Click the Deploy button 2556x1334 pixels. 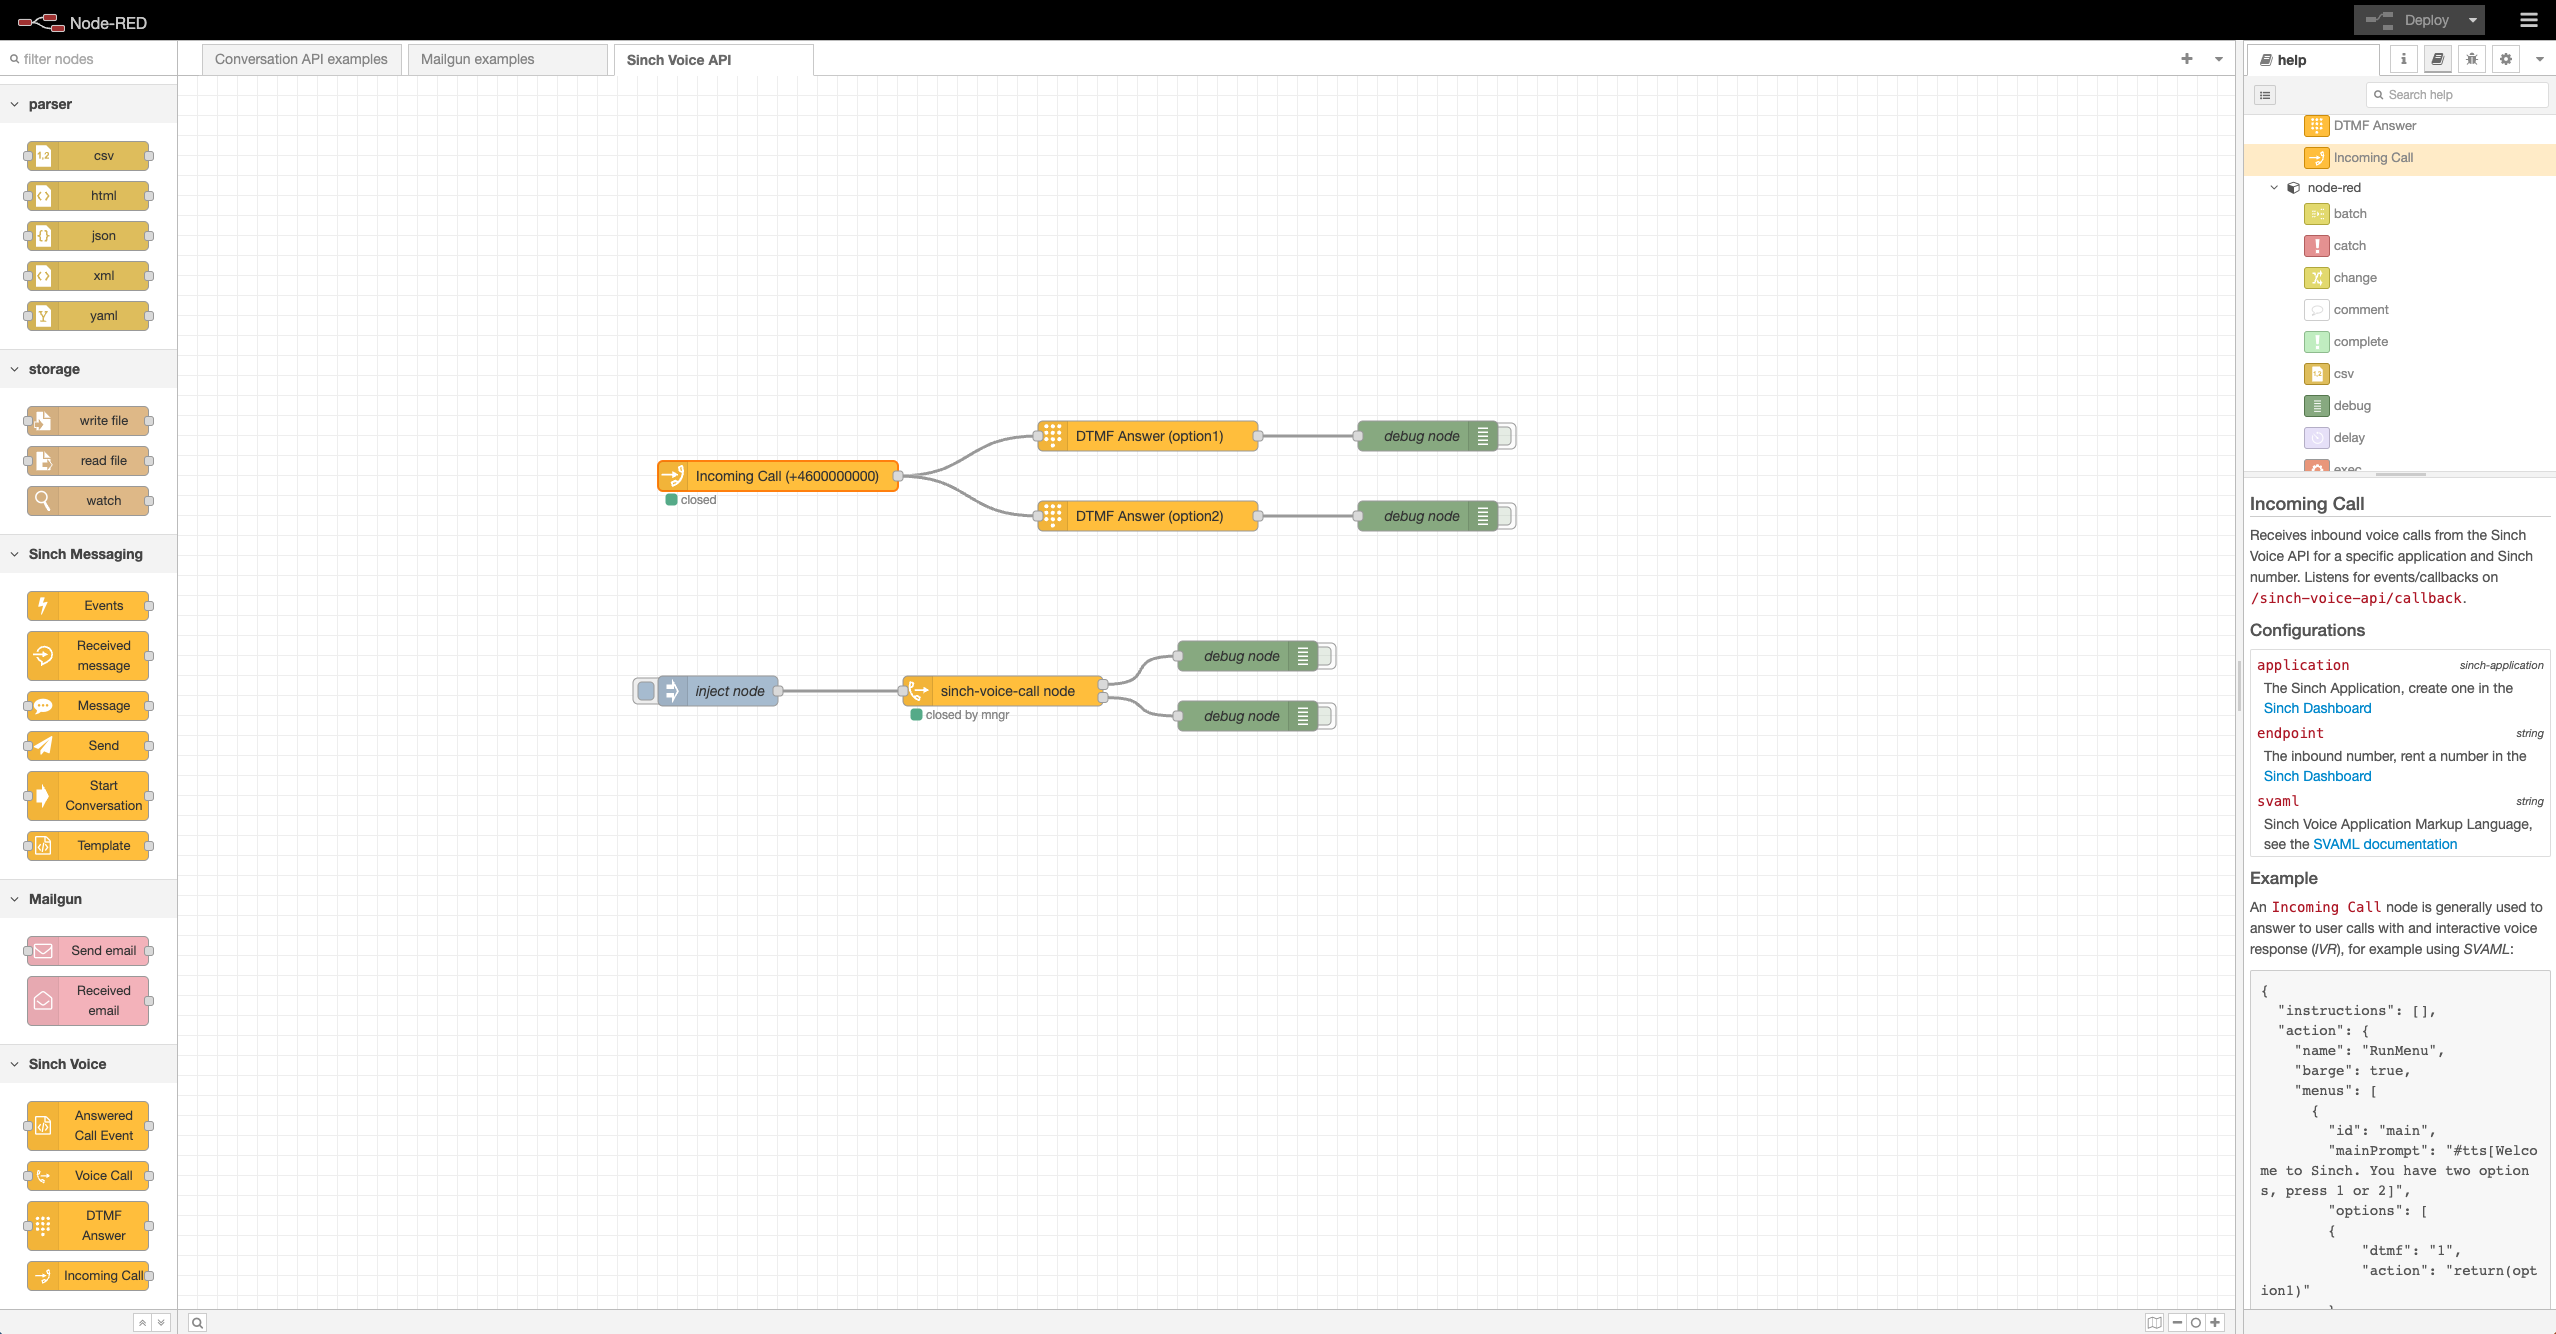2407,20
